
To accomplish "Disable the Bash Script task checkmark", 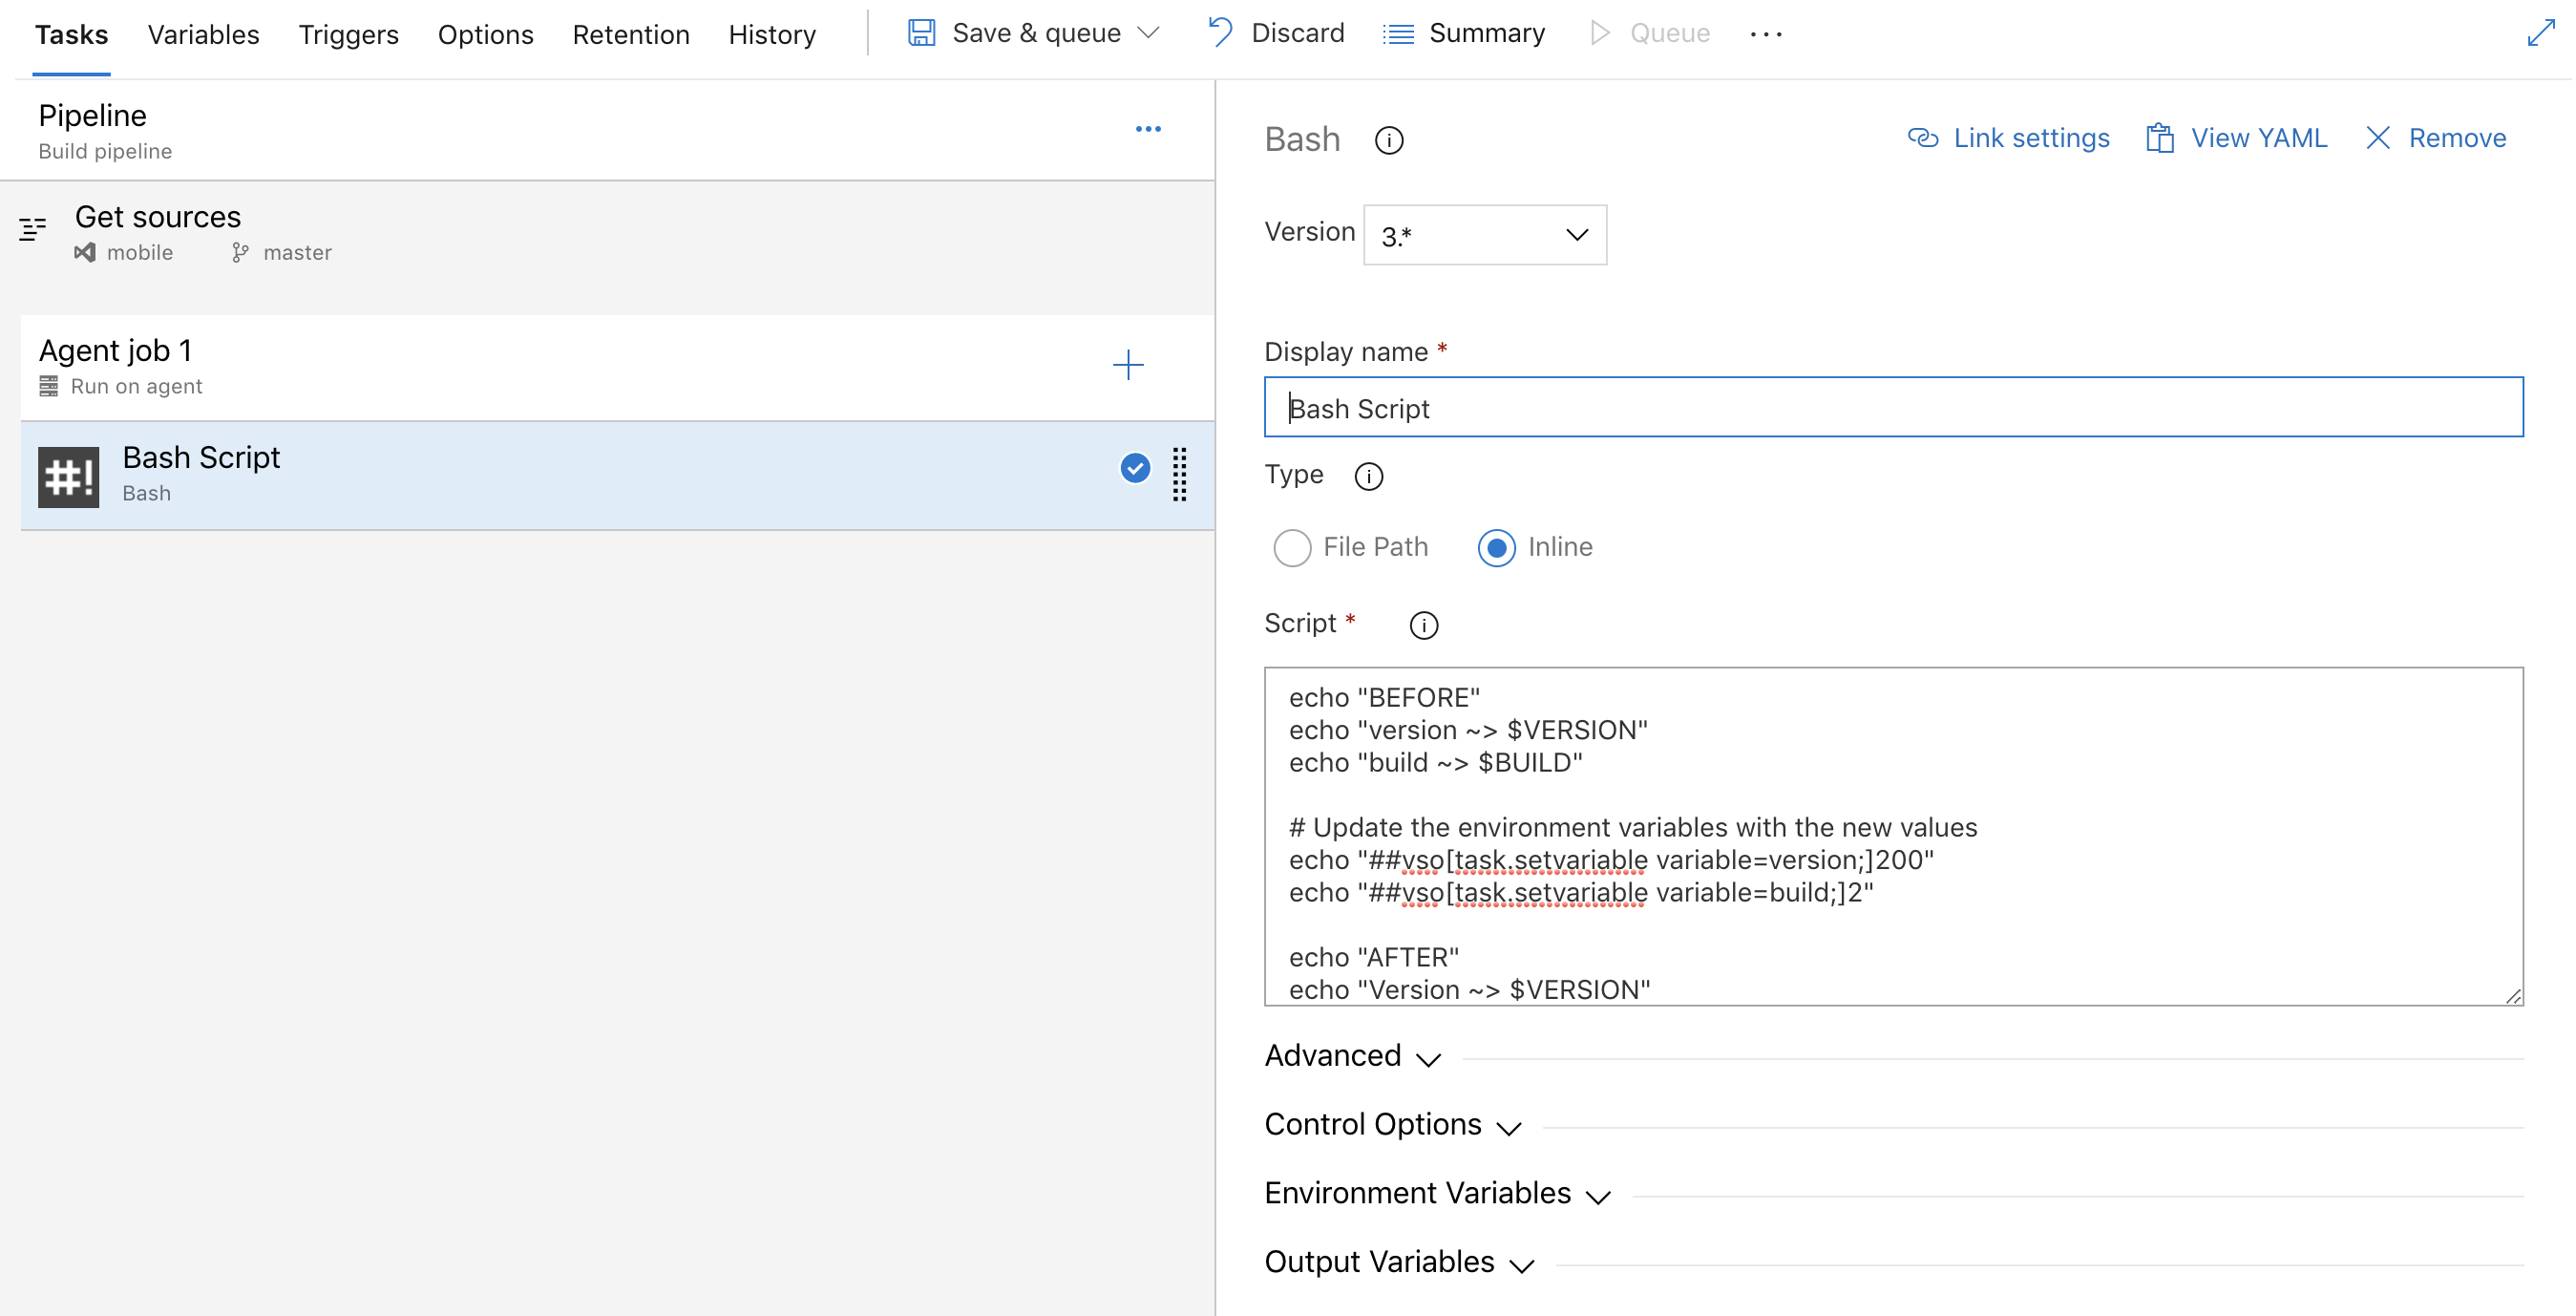I will coord(1134,467).
